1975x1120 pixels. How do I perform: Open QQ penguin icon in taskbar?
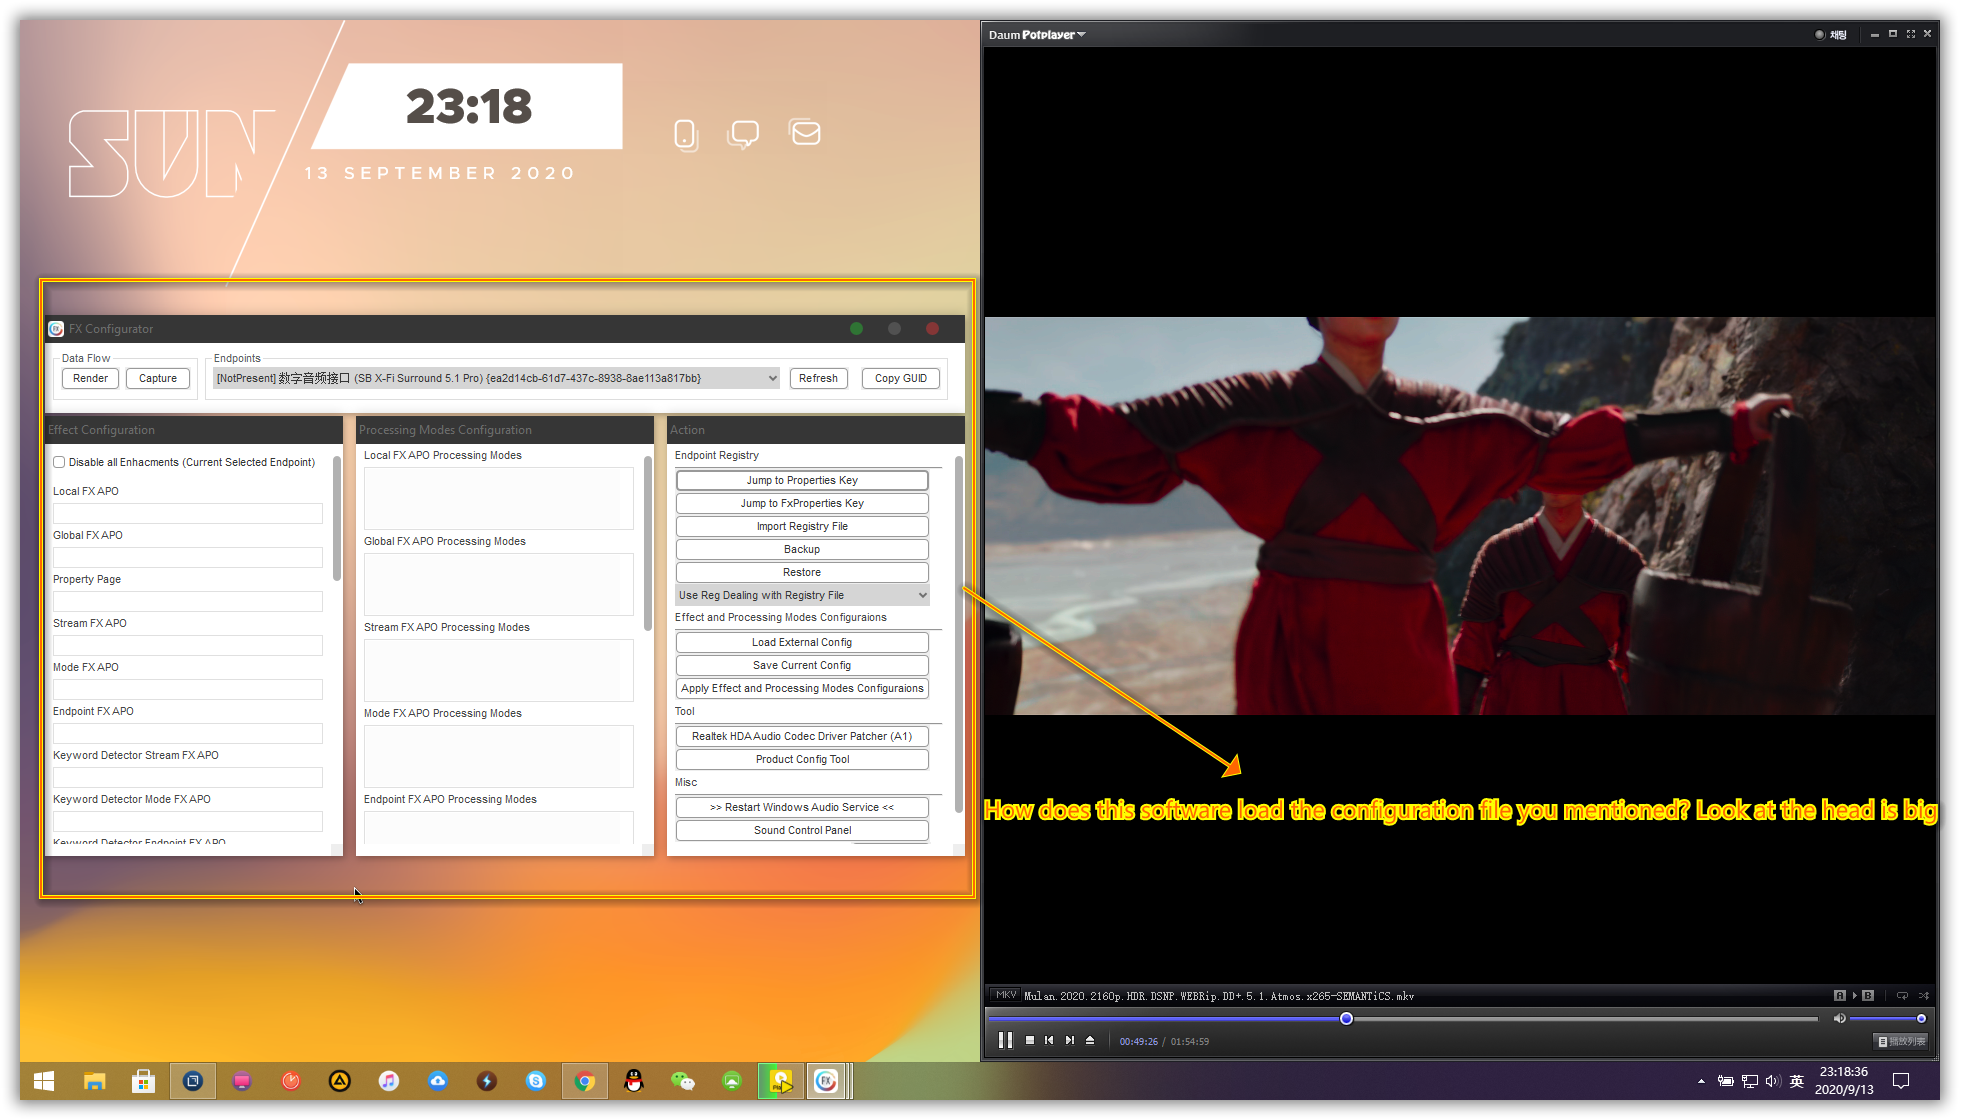coord(634,1081)
